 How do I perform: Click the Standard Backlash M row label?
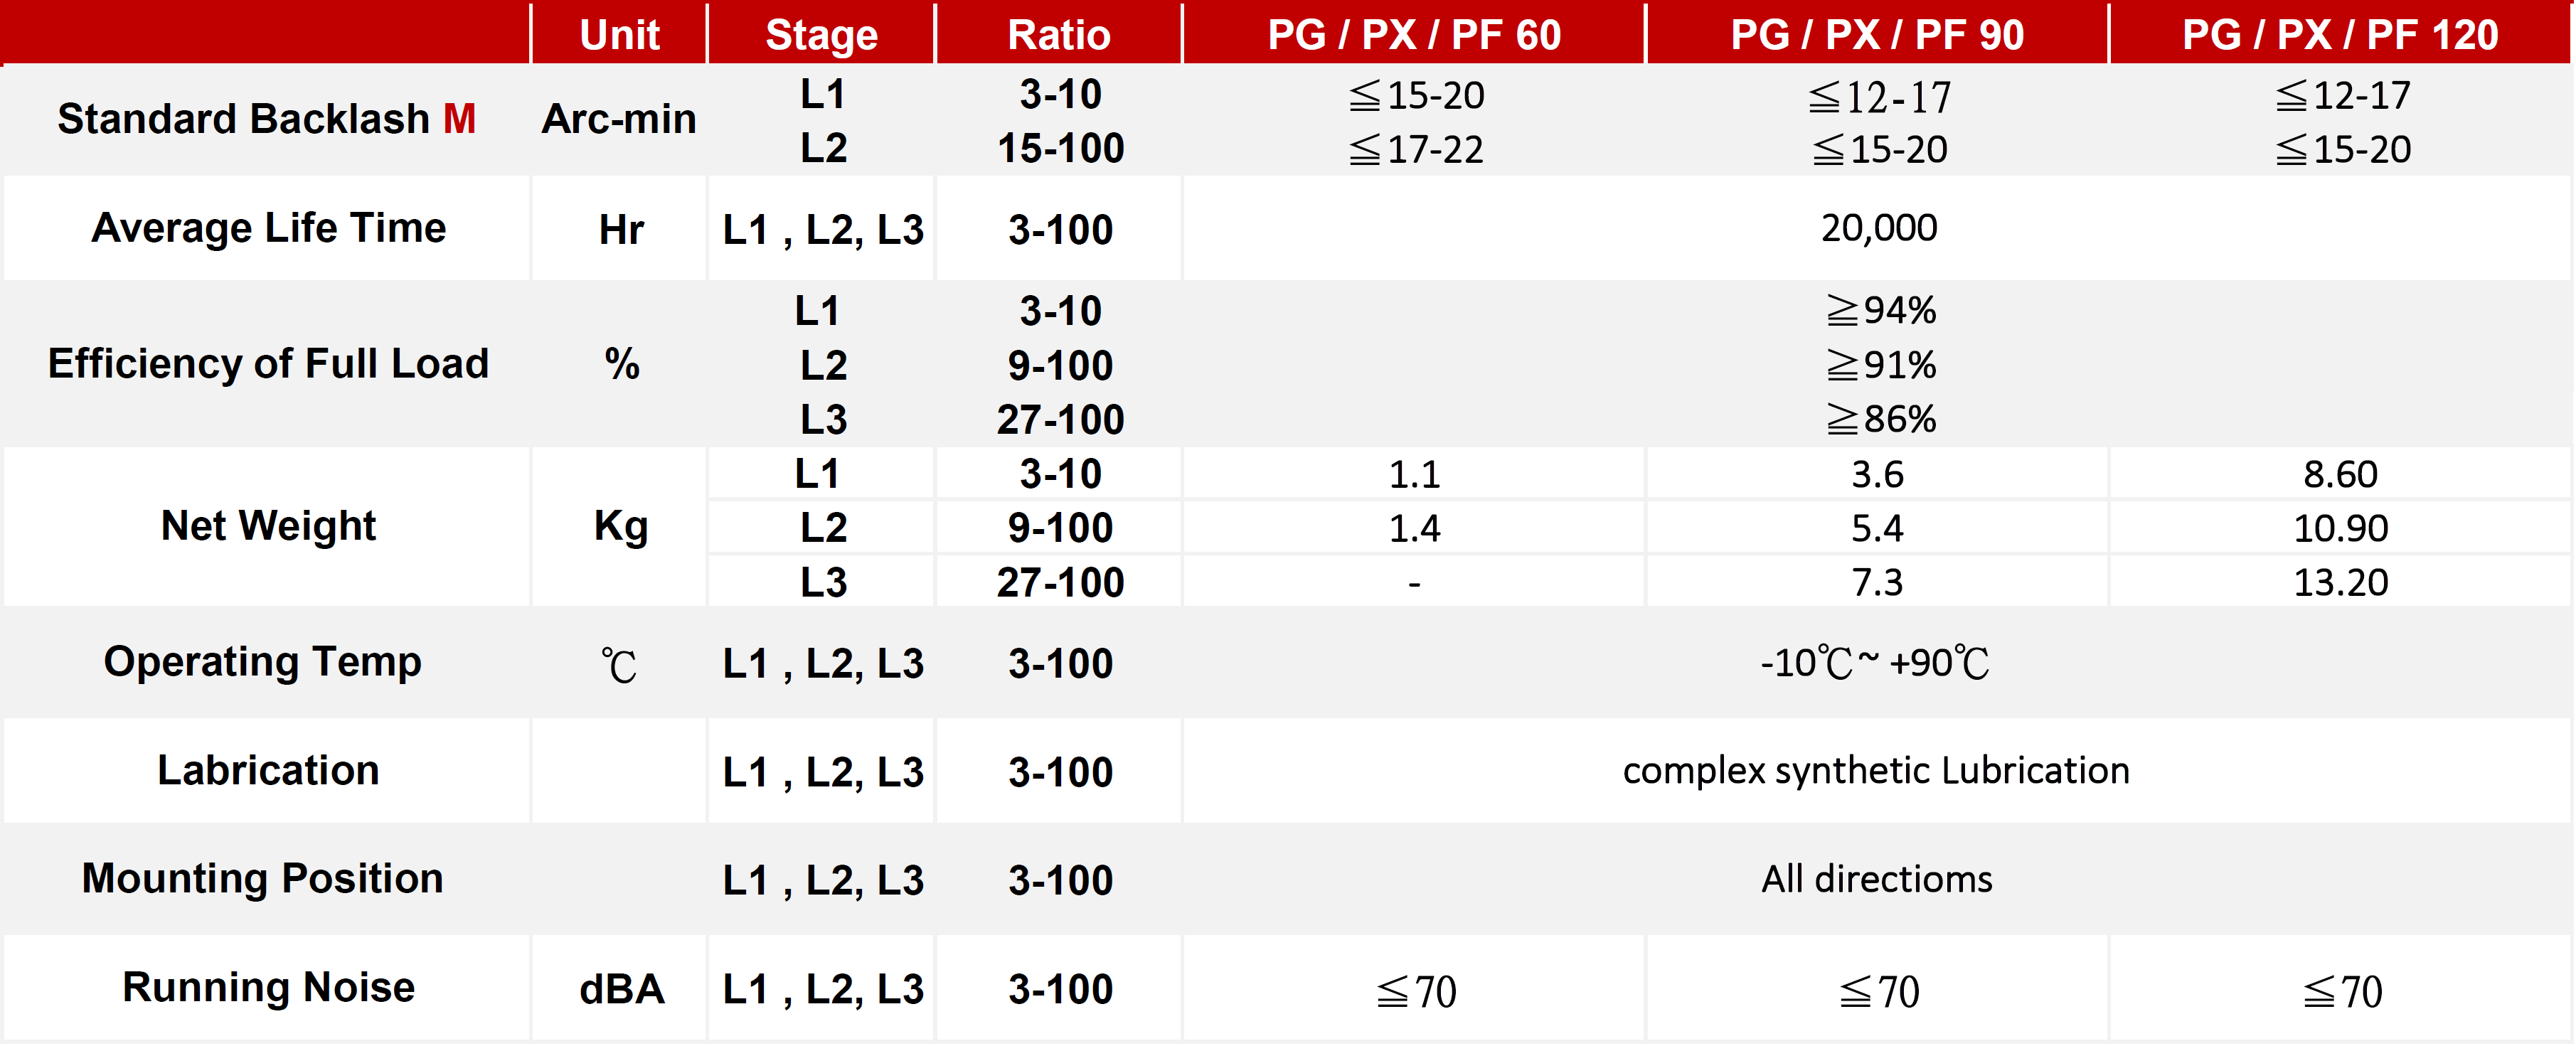click(x=267, y=119)
